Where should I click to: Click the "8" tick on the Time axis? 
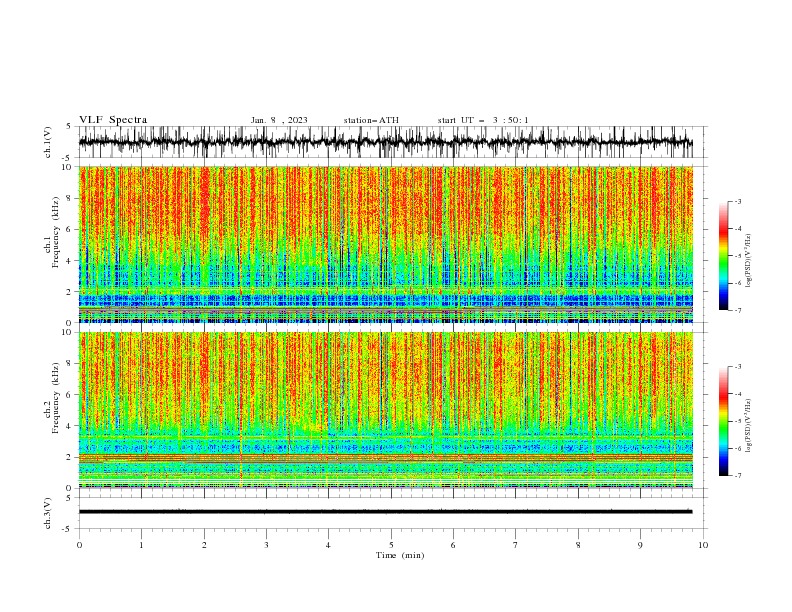pyautogui.click(x=578, y=545)
